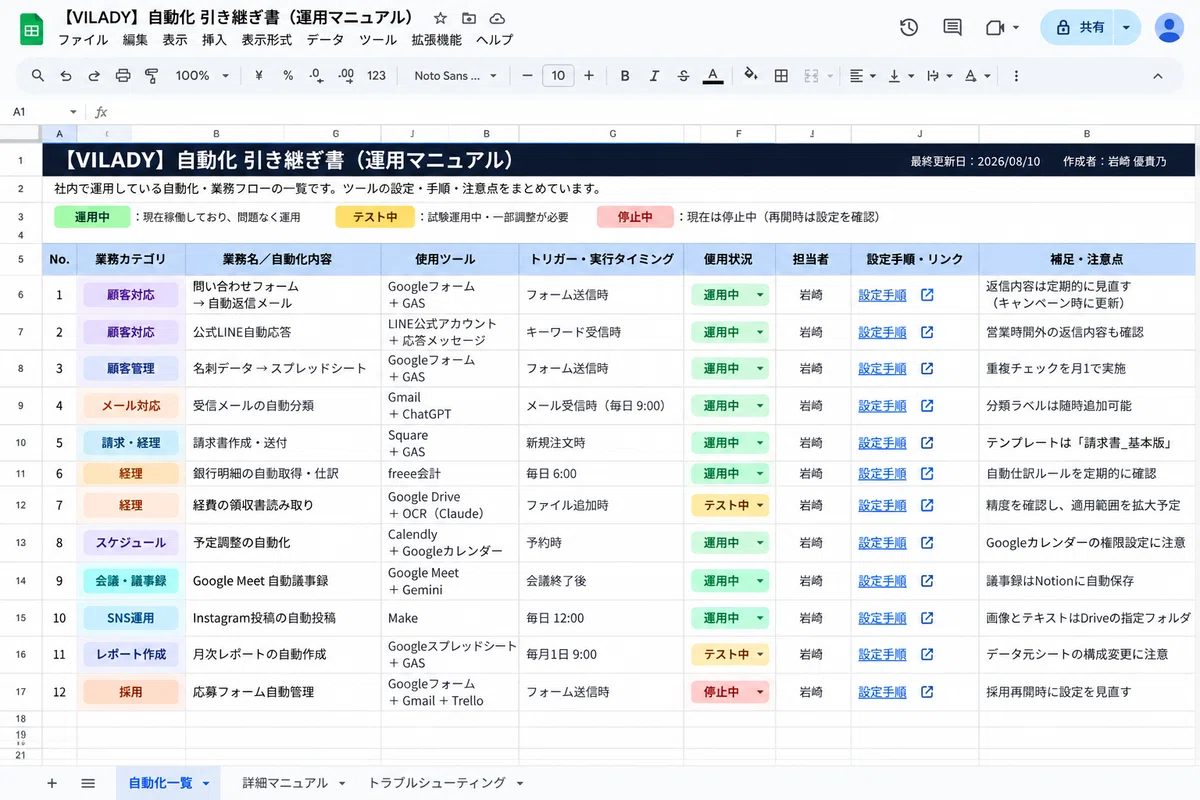Open the 123 number format menu
1200x800 pixels.
coord(377,76)
